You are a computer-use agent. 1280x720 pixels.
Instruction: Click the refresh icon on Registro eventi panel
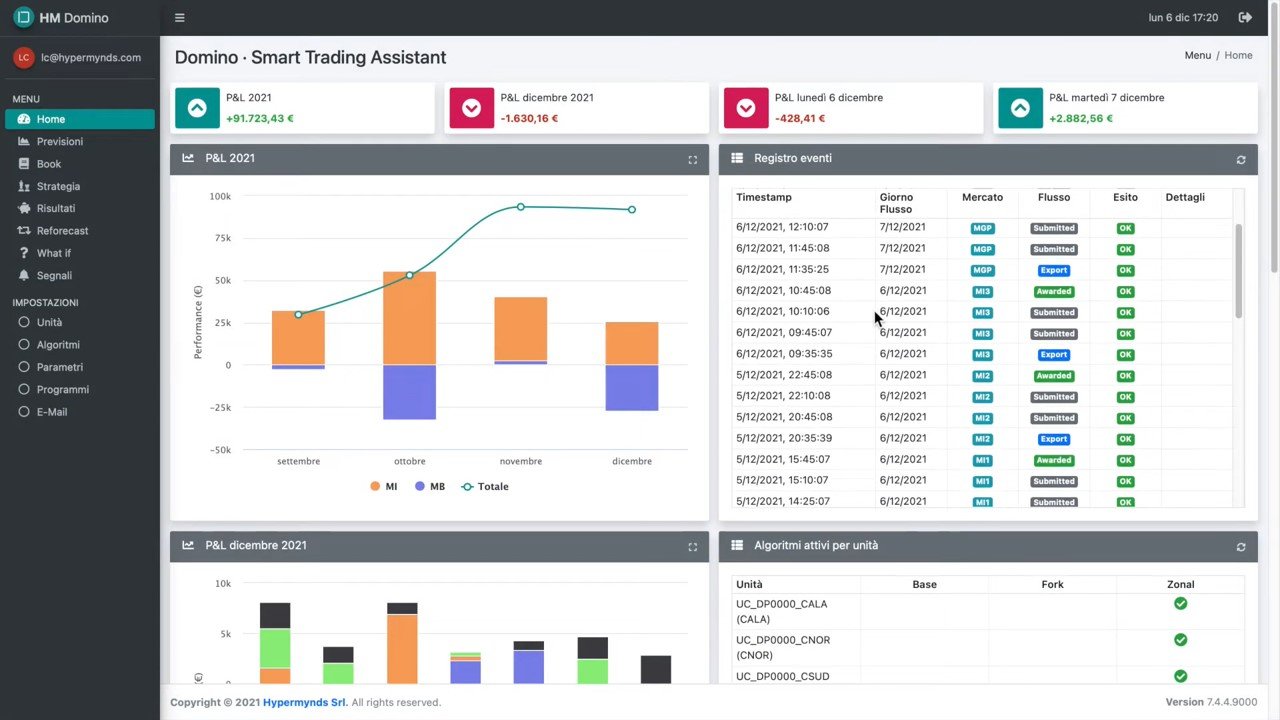tap(1240, 159)
